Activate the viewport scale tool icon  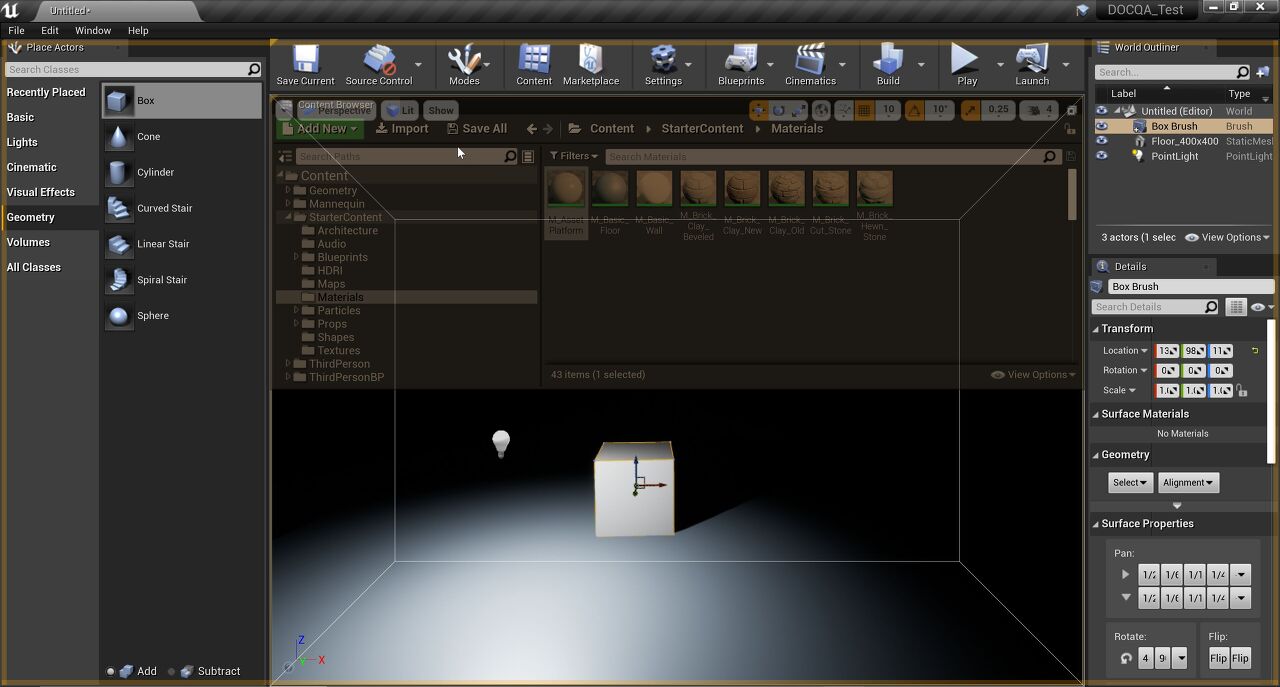[797, 110]
